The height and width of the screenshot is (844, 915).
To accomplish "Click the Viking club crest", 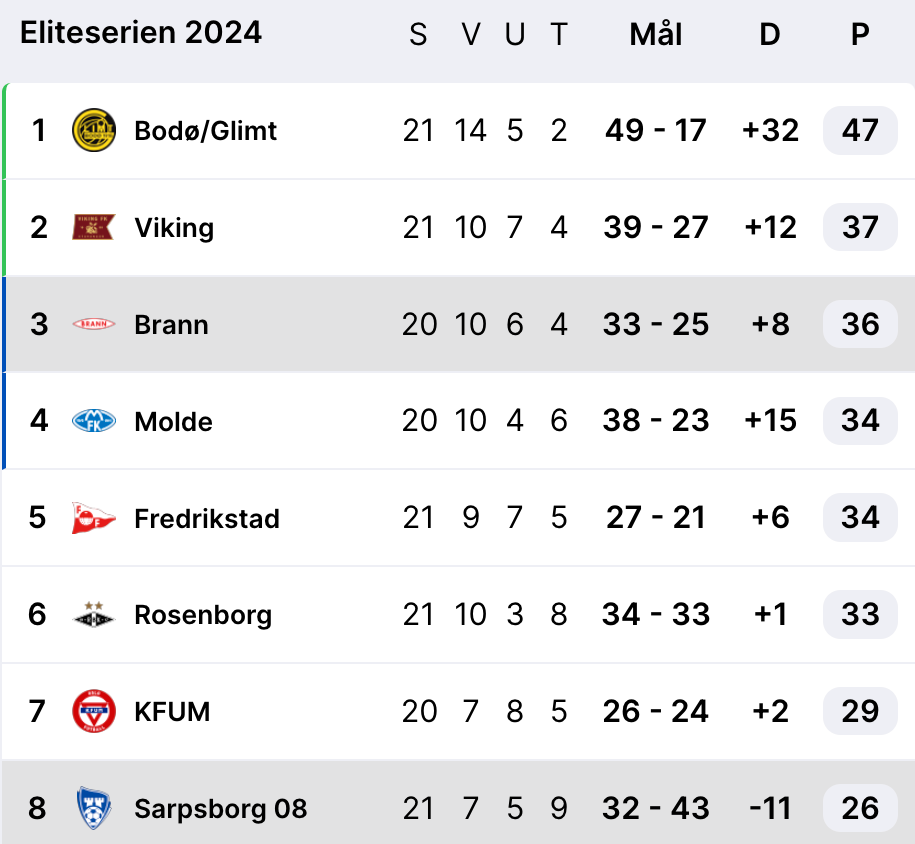I will [x=94, y=228].
